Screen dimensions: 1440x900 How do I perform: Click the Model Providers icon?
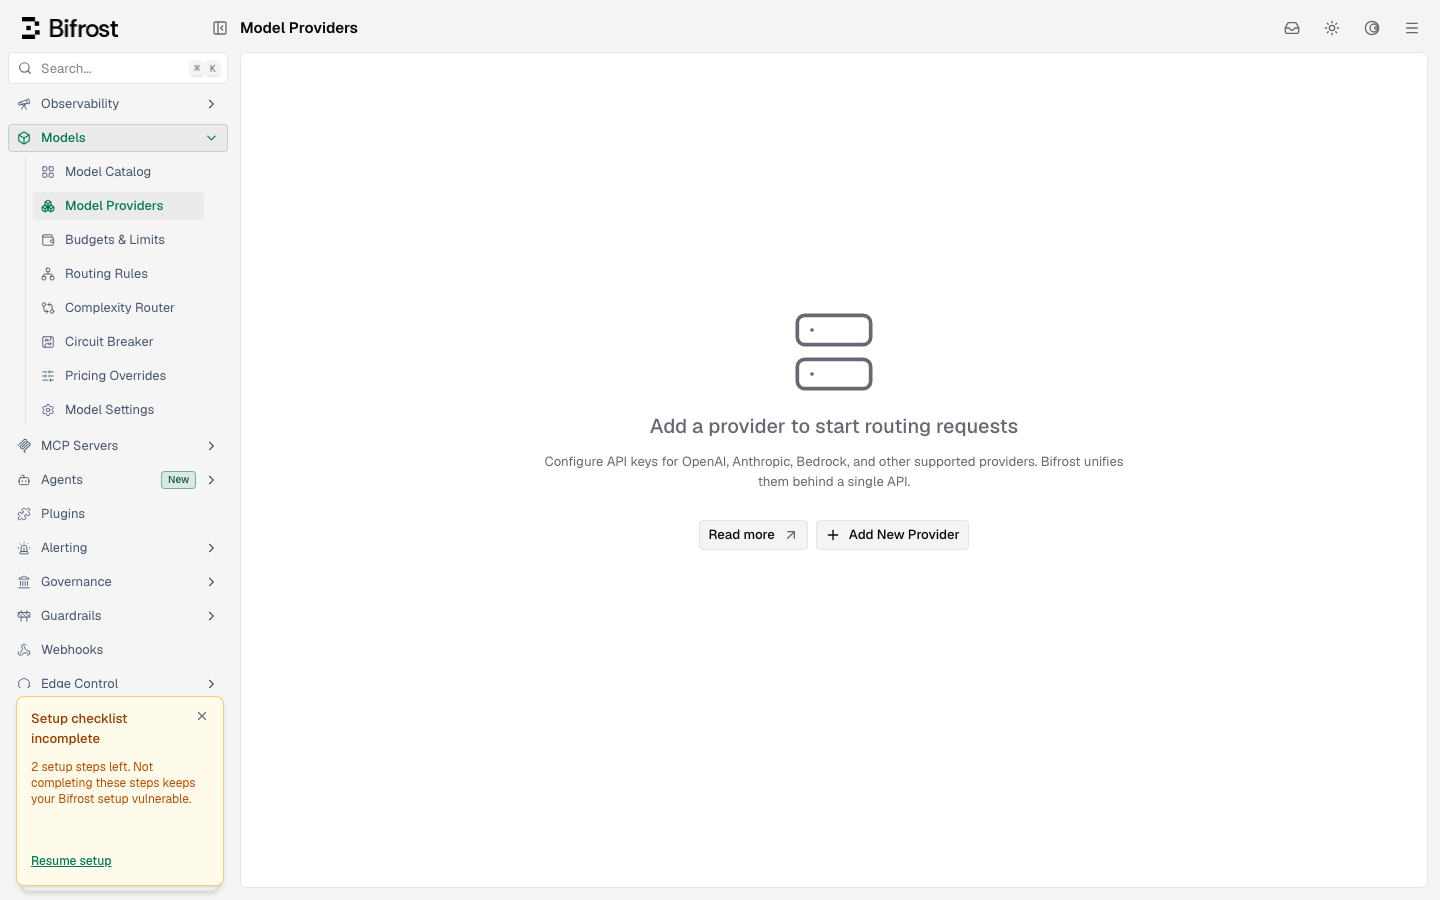pos(48,206)
